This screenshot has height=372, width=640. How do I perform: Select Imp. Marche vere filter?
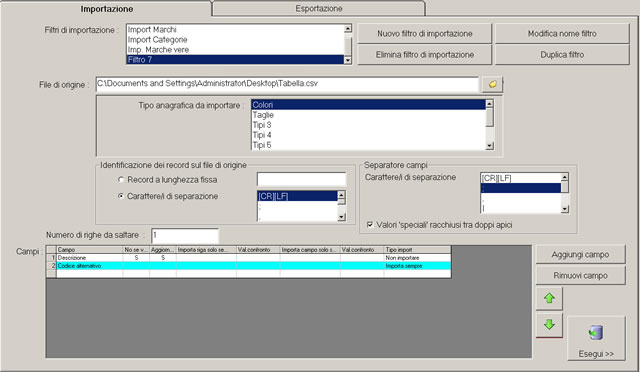click(x=235, y=50)
